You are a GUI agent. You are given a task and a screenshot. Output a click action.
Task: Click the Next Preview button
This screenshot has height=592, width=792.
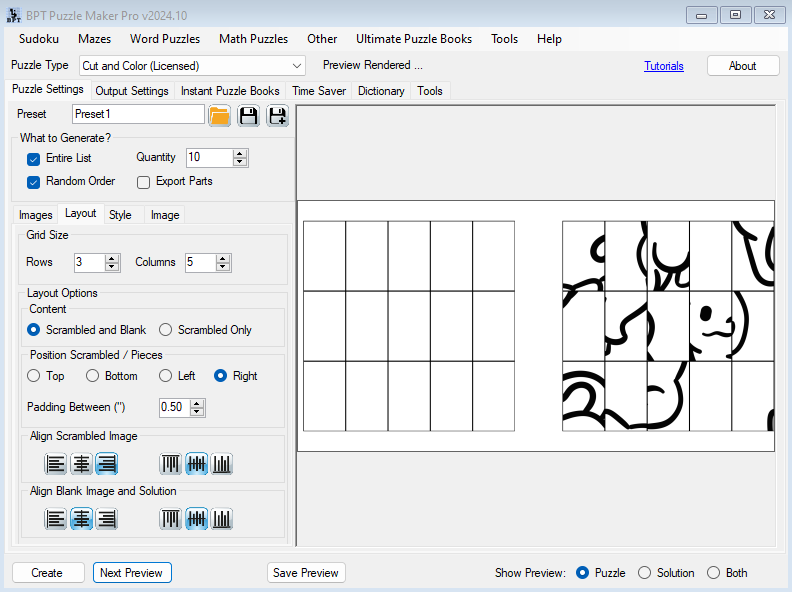coord(132,573)
